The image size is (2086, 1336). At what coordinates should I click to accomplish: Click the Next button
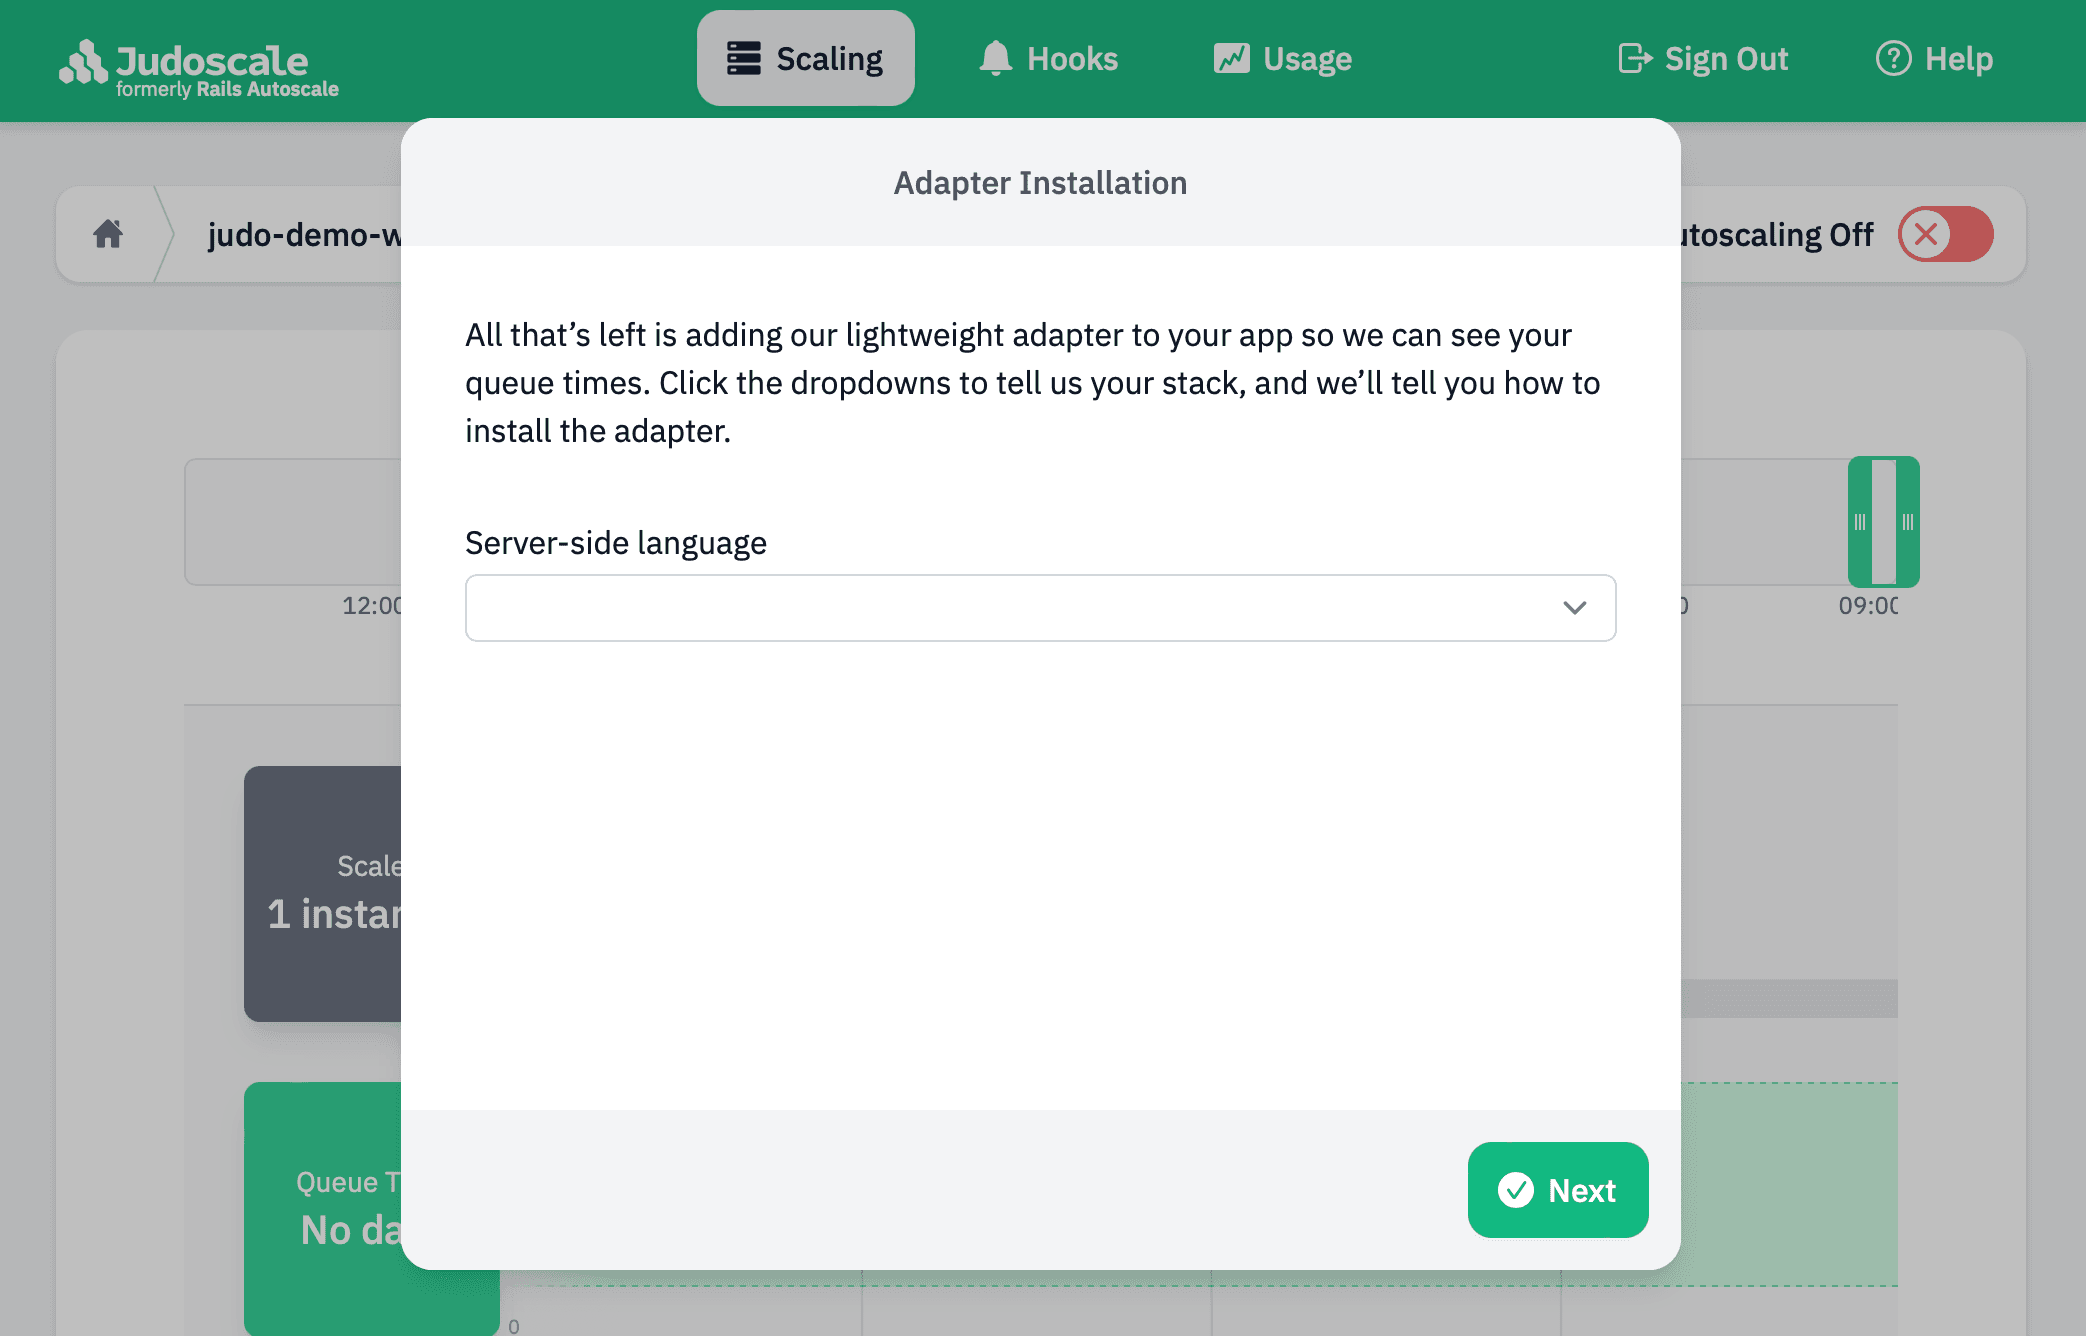pyautogui.click(x=1557, y=1190)
